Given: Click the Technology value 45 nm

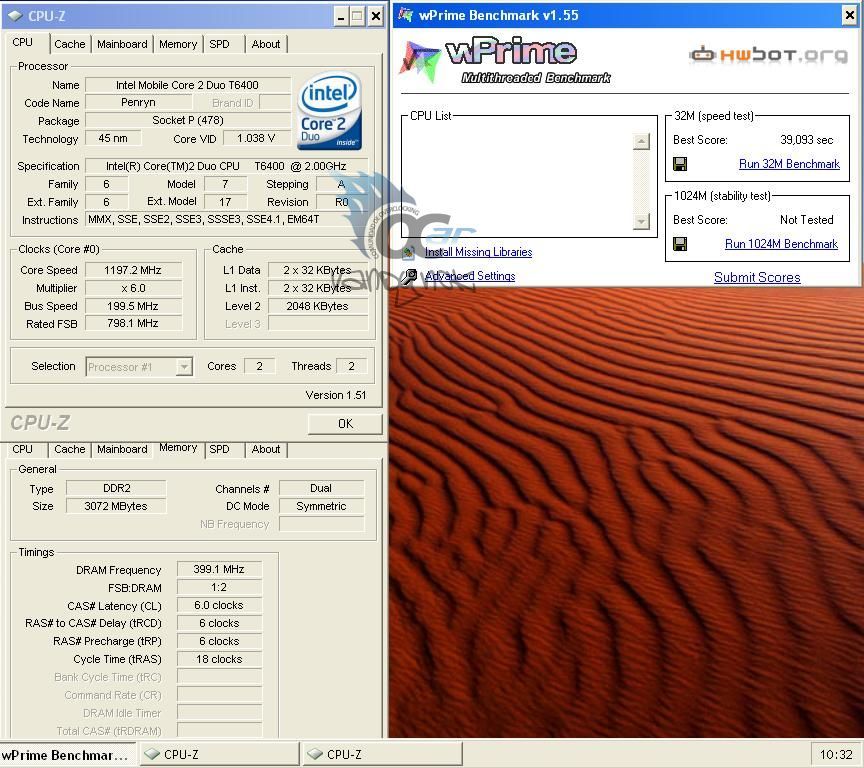Looking at the screenshot, I should pos(113,138).
